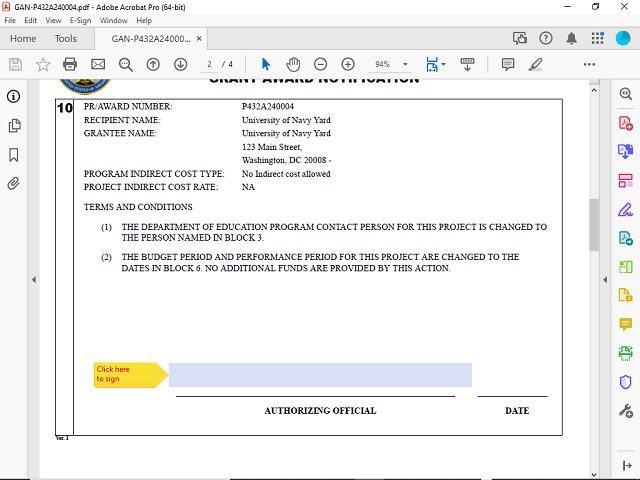
Task: Collapse the right tools pane arrow
Action: coord(606,279)
